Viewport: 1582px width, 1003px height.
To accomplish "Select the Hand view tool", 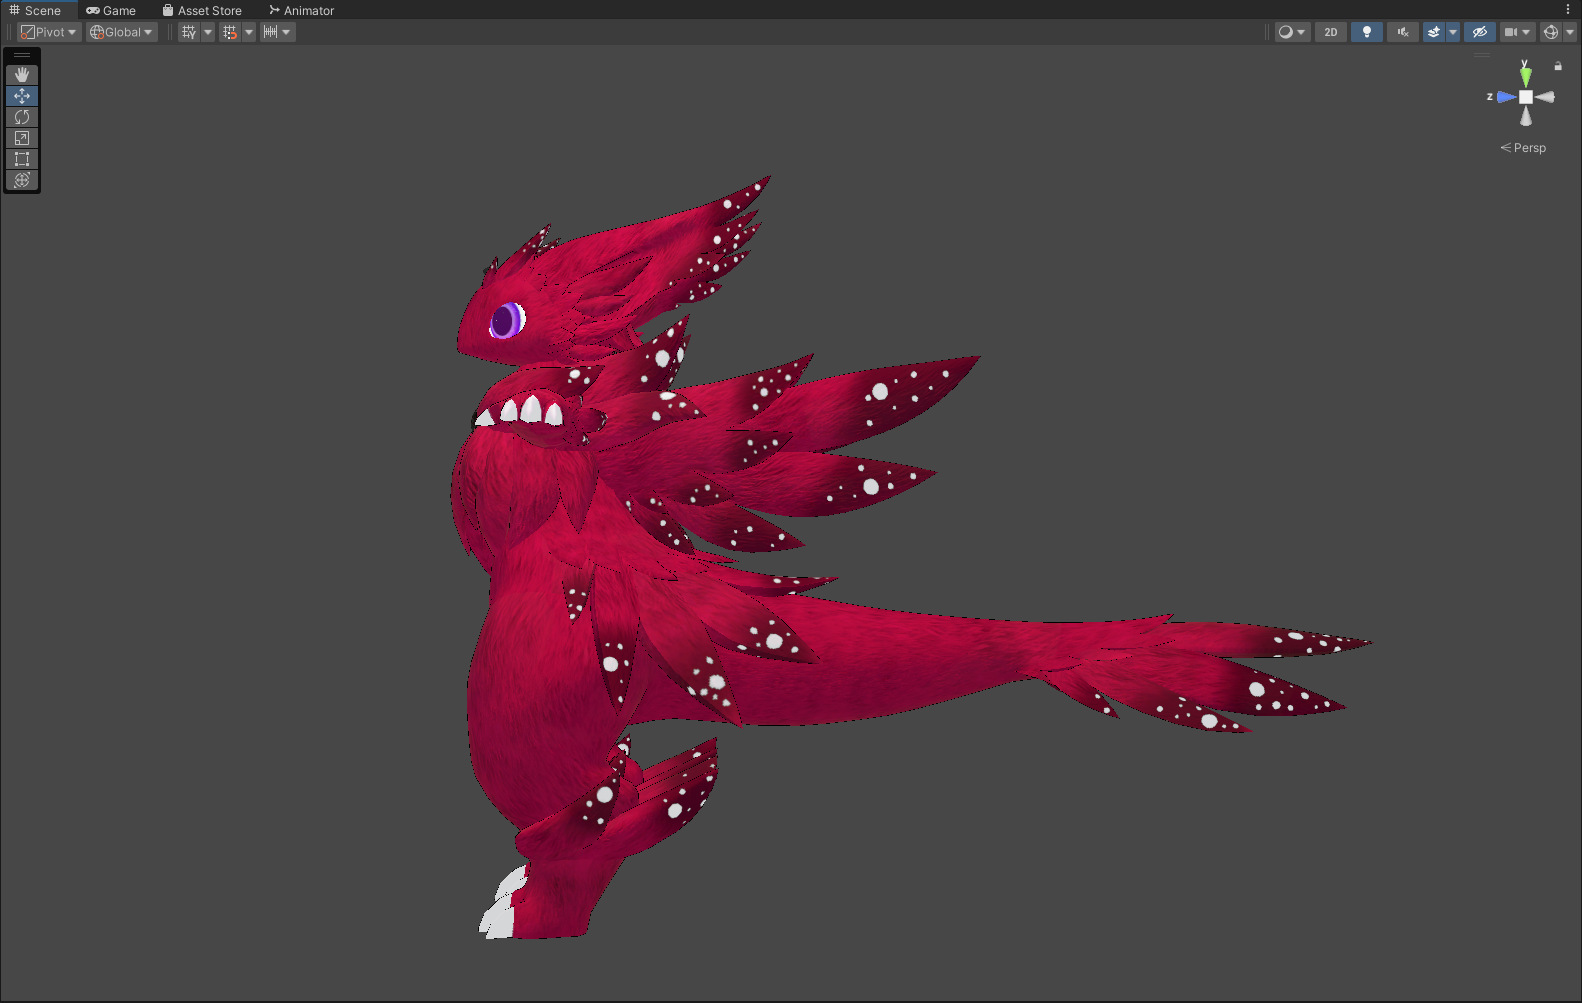I will coord(22,75).
